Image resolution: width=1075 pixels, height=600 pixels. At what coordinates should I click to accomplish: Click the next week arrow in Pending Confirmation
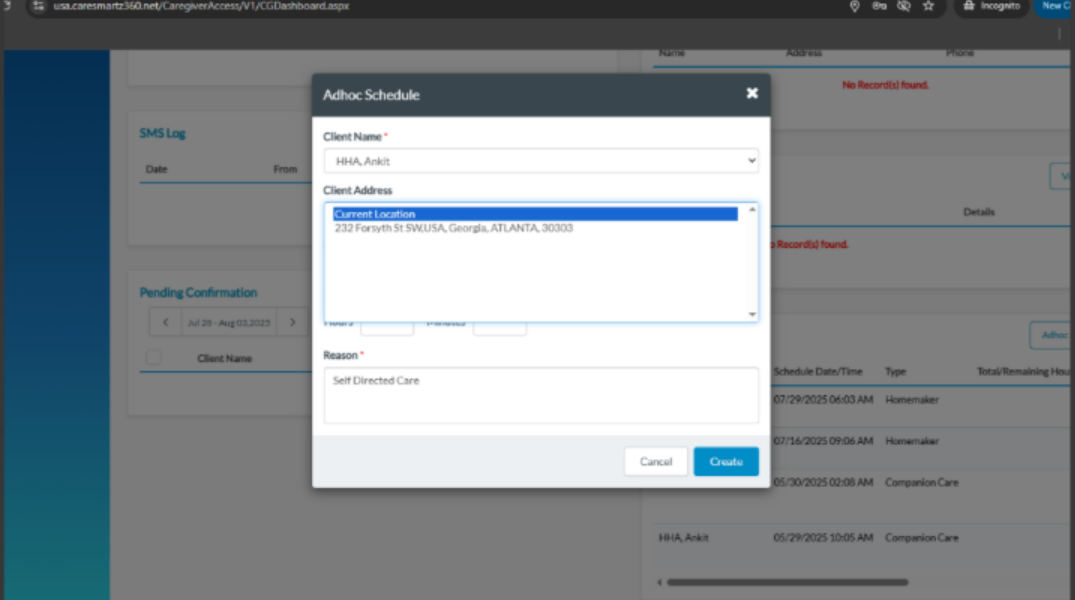pyautogui.click(x=292, y=322)
